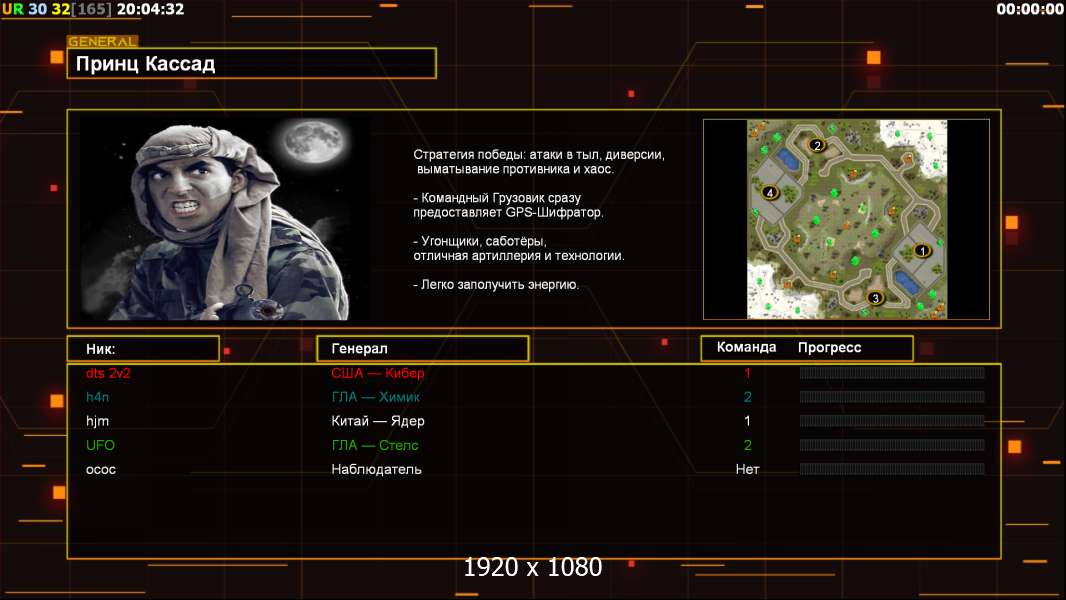The width and height of the screenshot is (1066, 600).
Task: Click the 00:00:00 timer at top right
Action: tap(1029, 9)
